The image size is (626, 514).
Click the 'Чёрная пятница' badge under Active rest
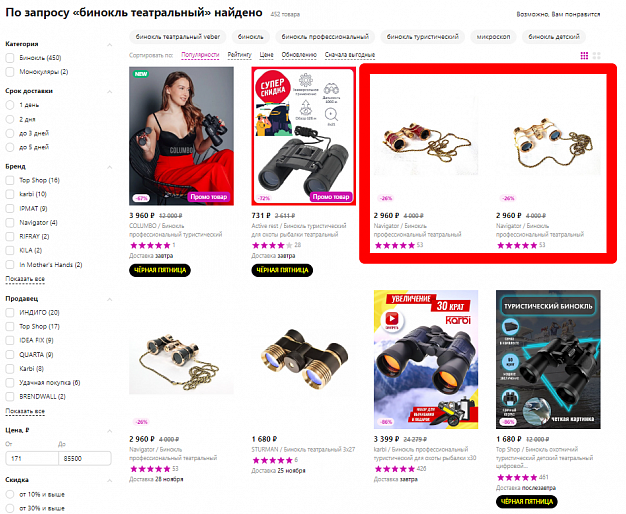click(282, 270)
